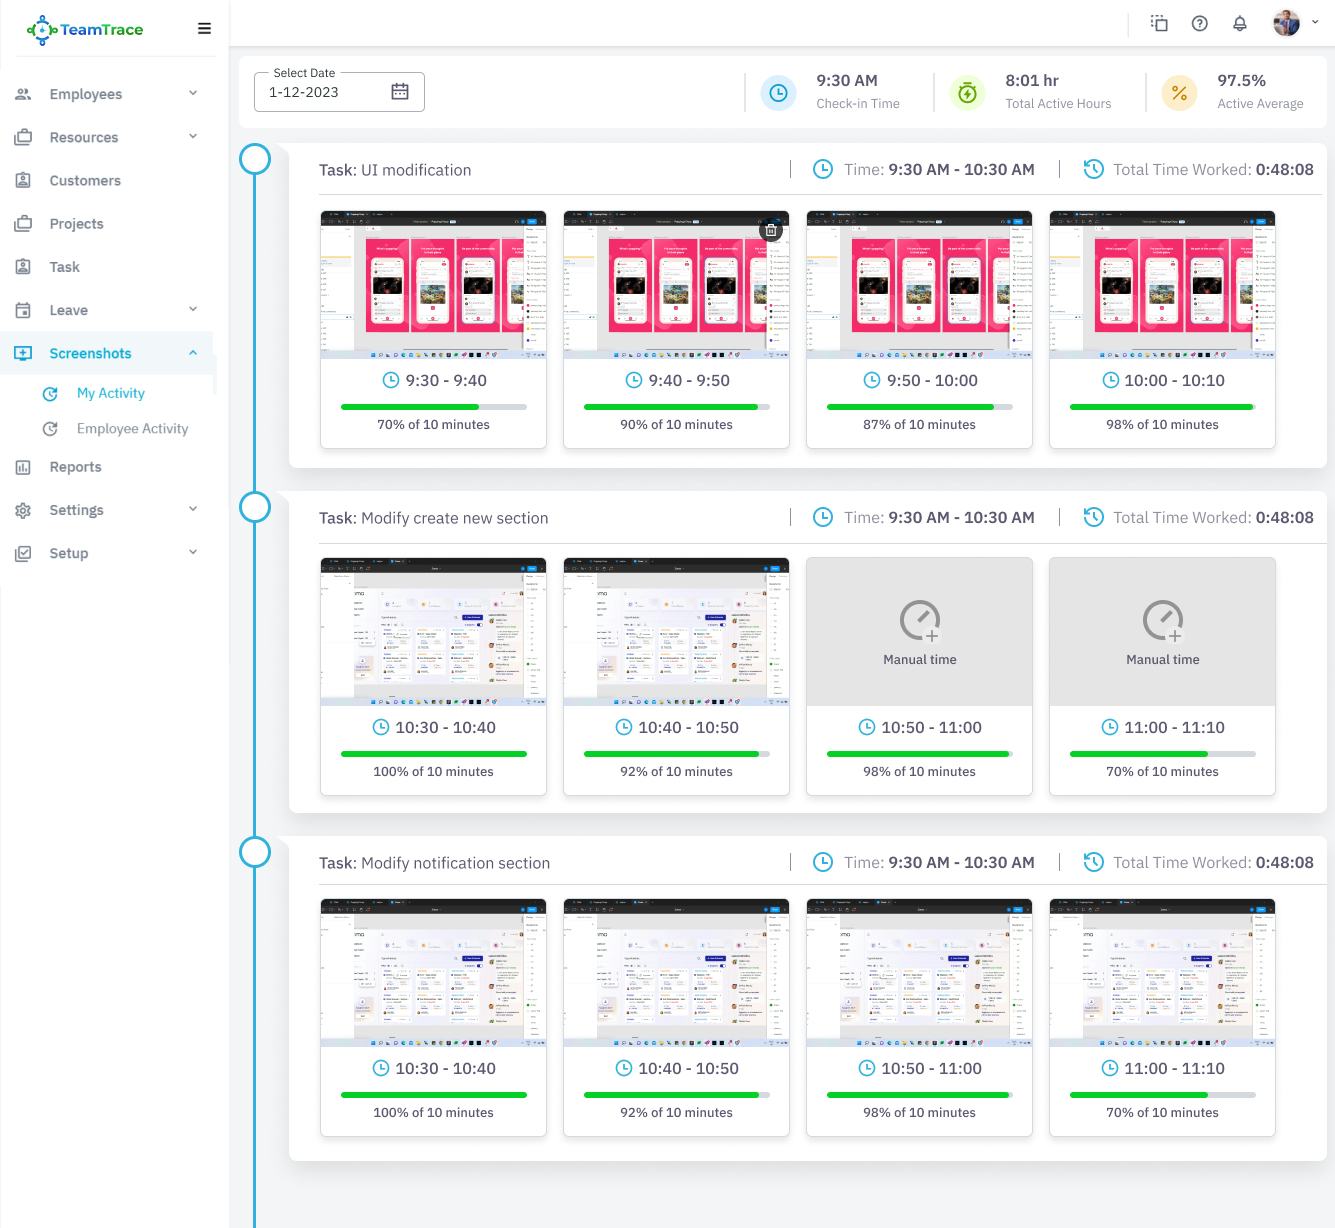Open the Task page from the sidebar
The height and width of the screenshot is (1228, 1335).
pos(64,267)
